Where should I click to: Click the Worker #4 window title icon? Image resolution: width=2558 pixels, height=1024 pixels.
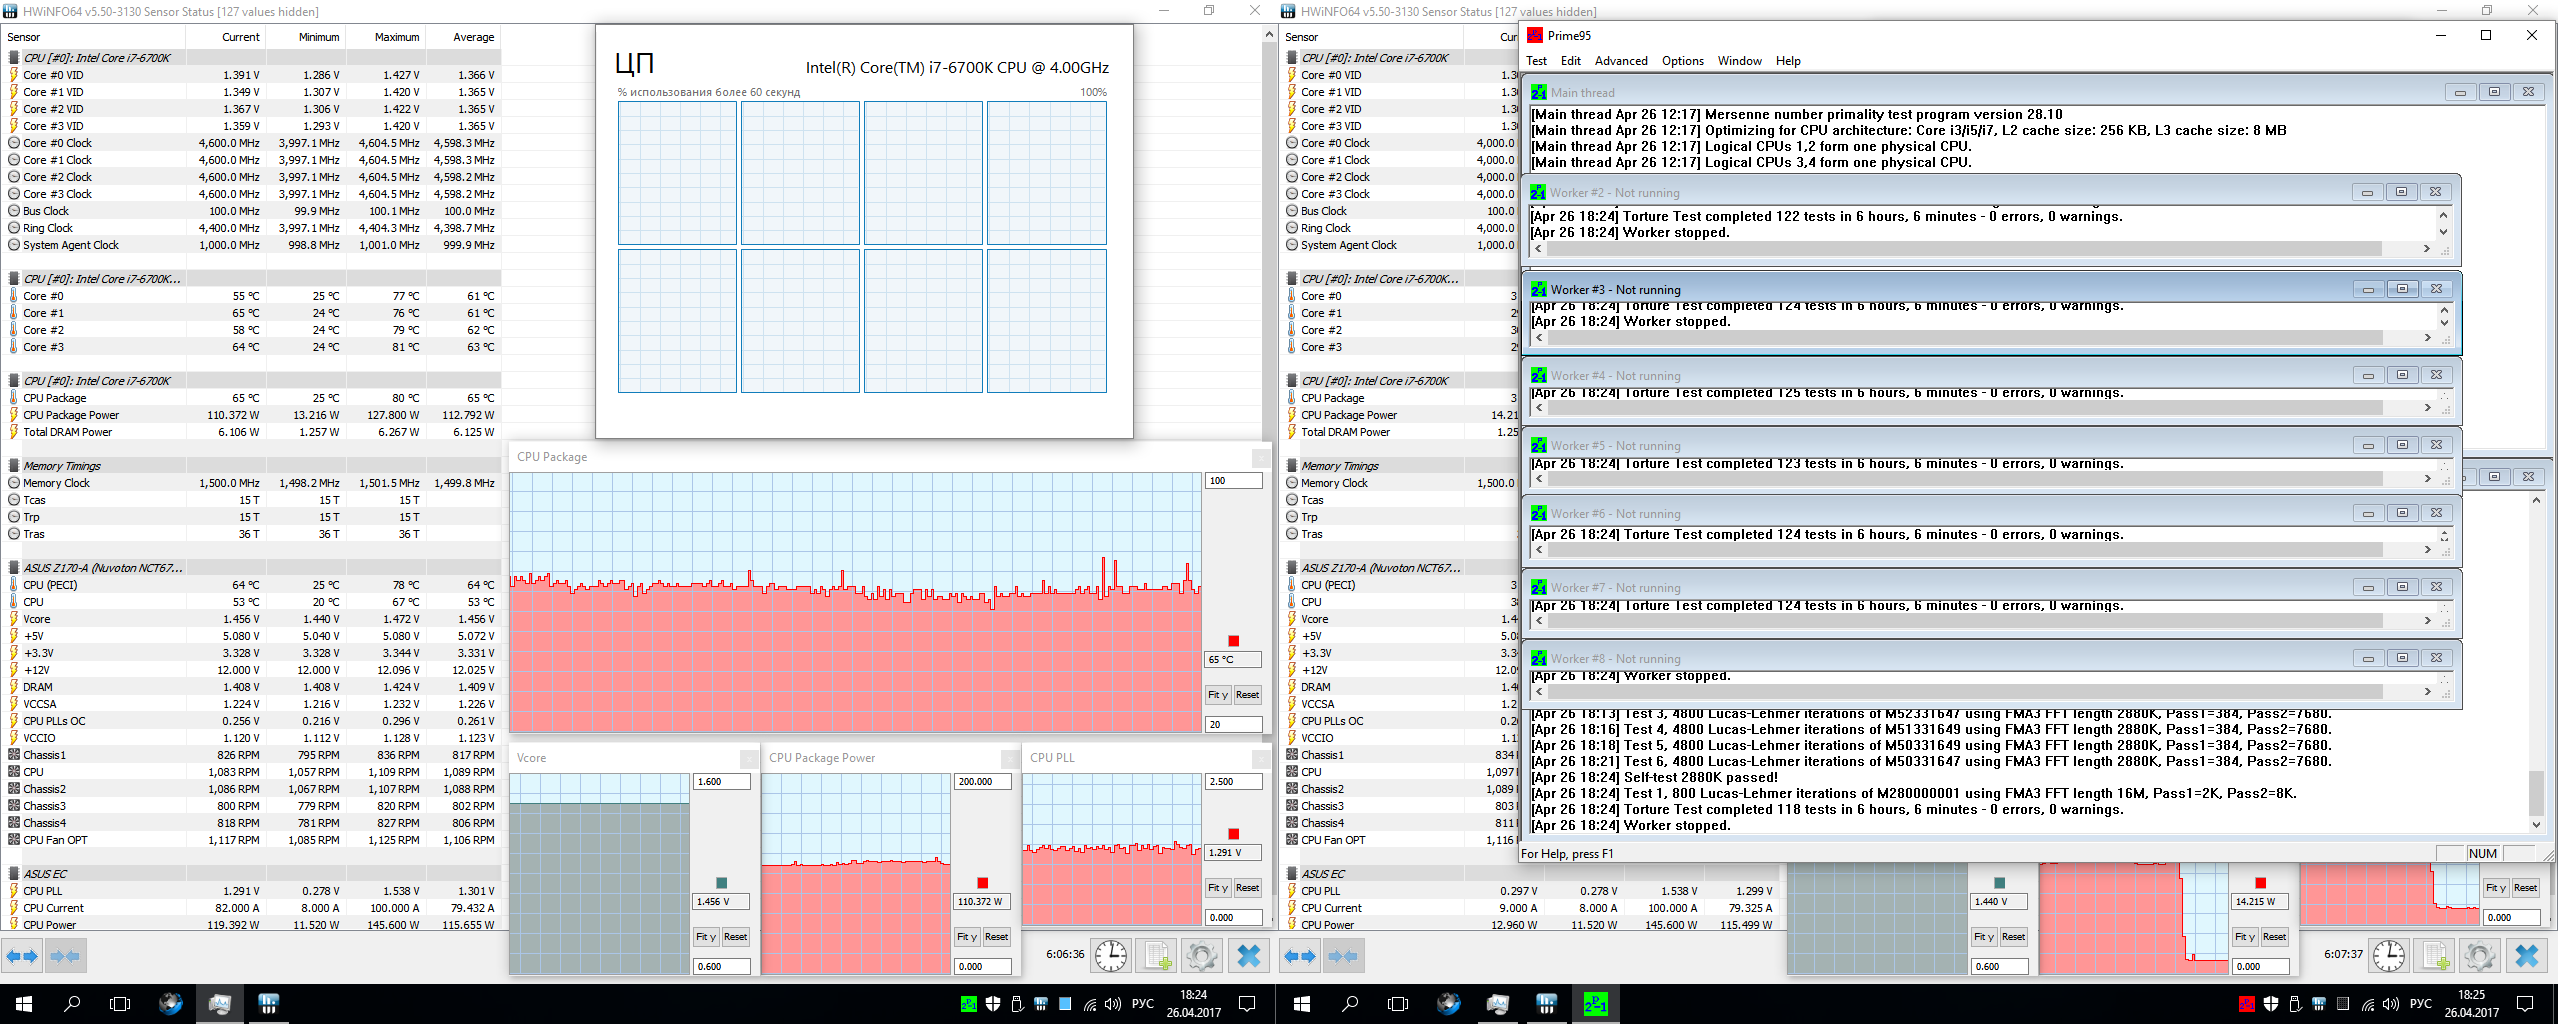[1539, 375]
